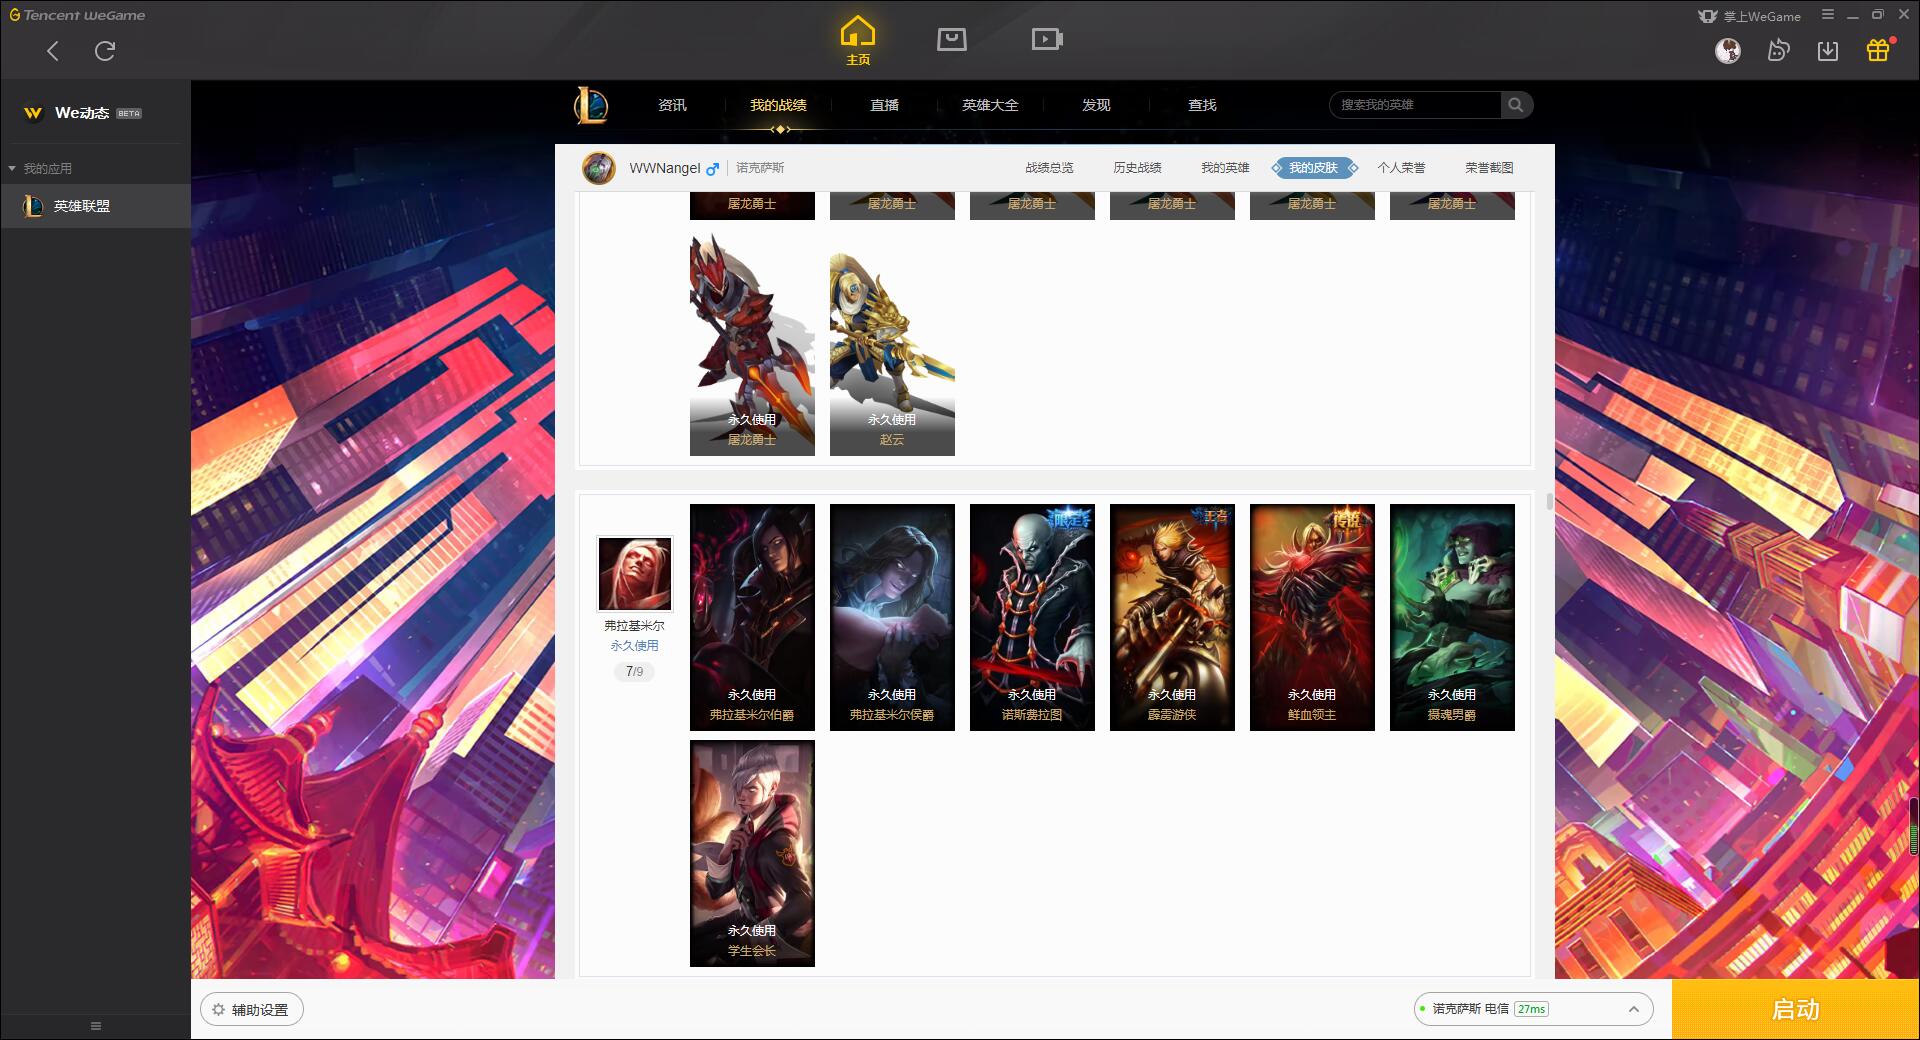Open the 学生会长 skin card
The image size is (1920, 1040).
click(x=752, y=853)
